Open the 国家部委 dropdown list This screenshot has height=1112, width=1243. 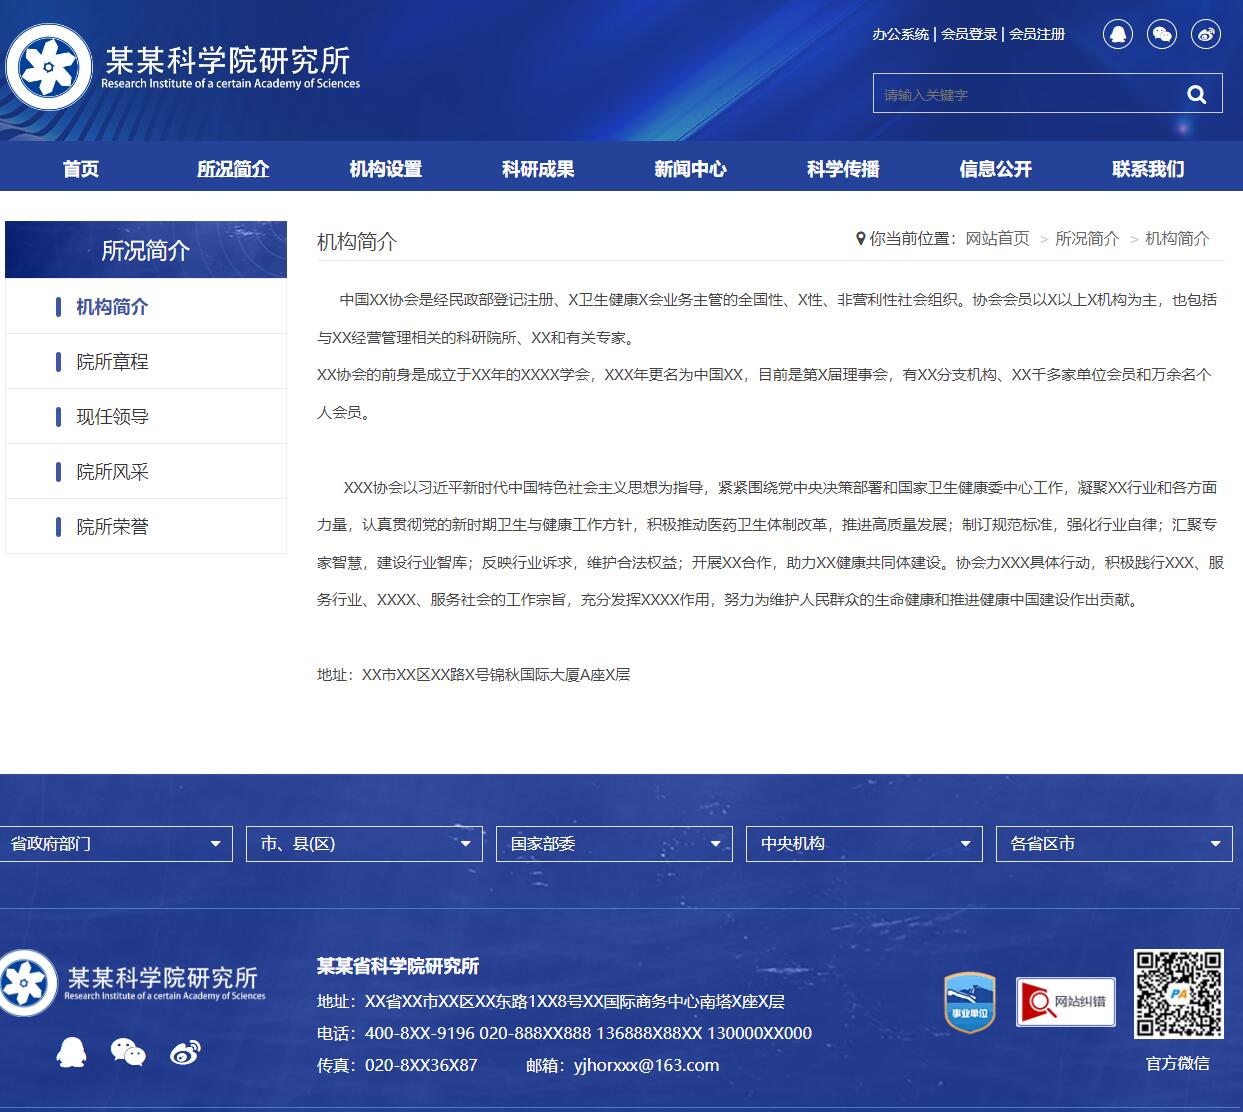614,844
